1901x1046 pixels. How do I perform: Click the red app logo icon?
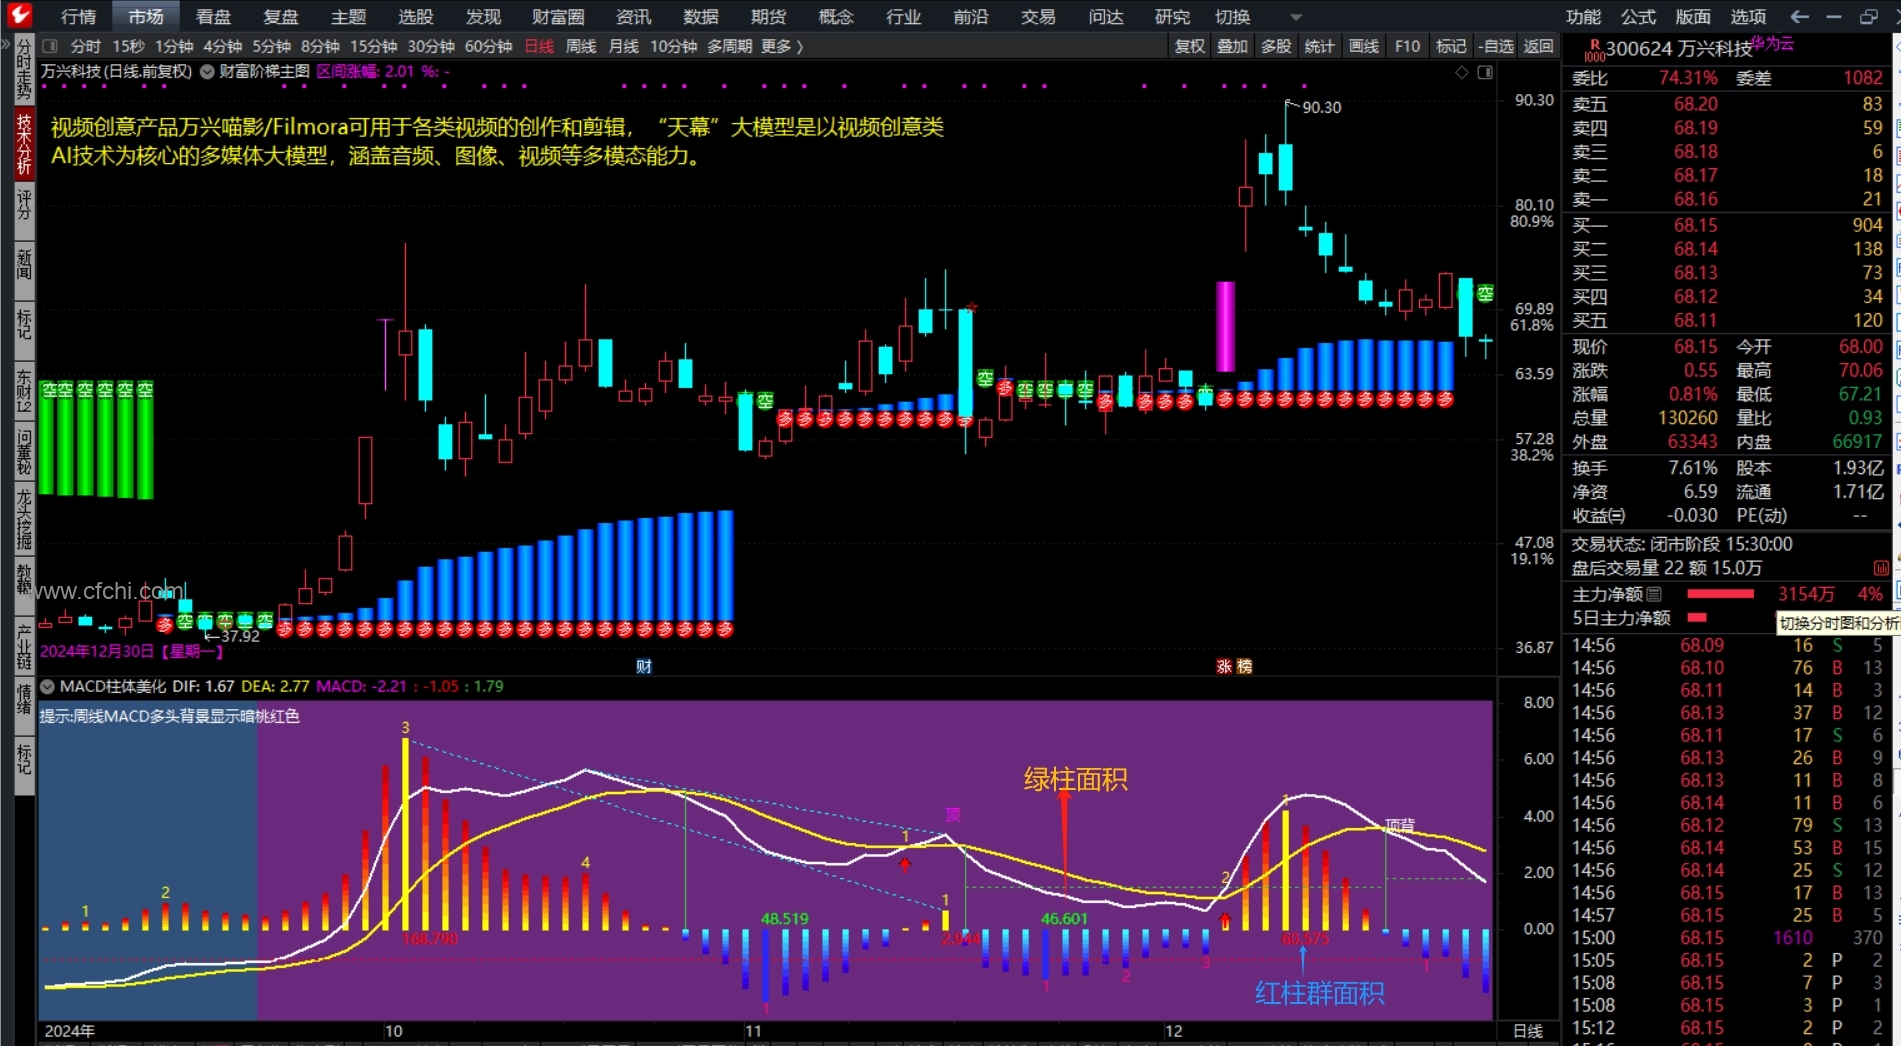pos(19,15)
